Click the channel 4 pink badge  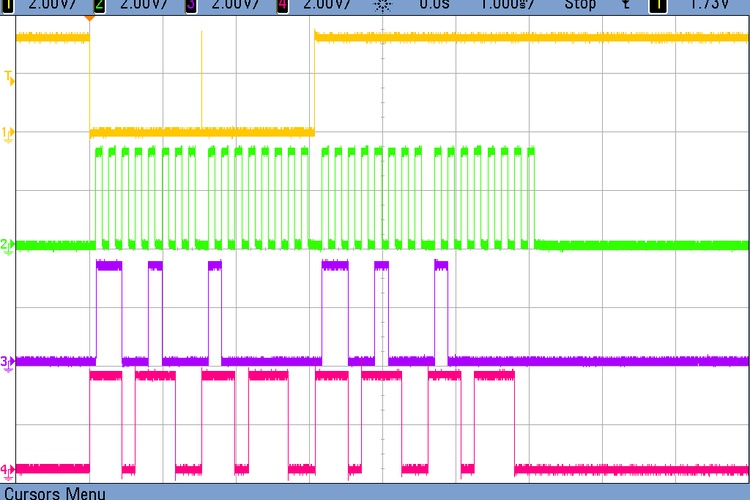[x=282, y=5]
